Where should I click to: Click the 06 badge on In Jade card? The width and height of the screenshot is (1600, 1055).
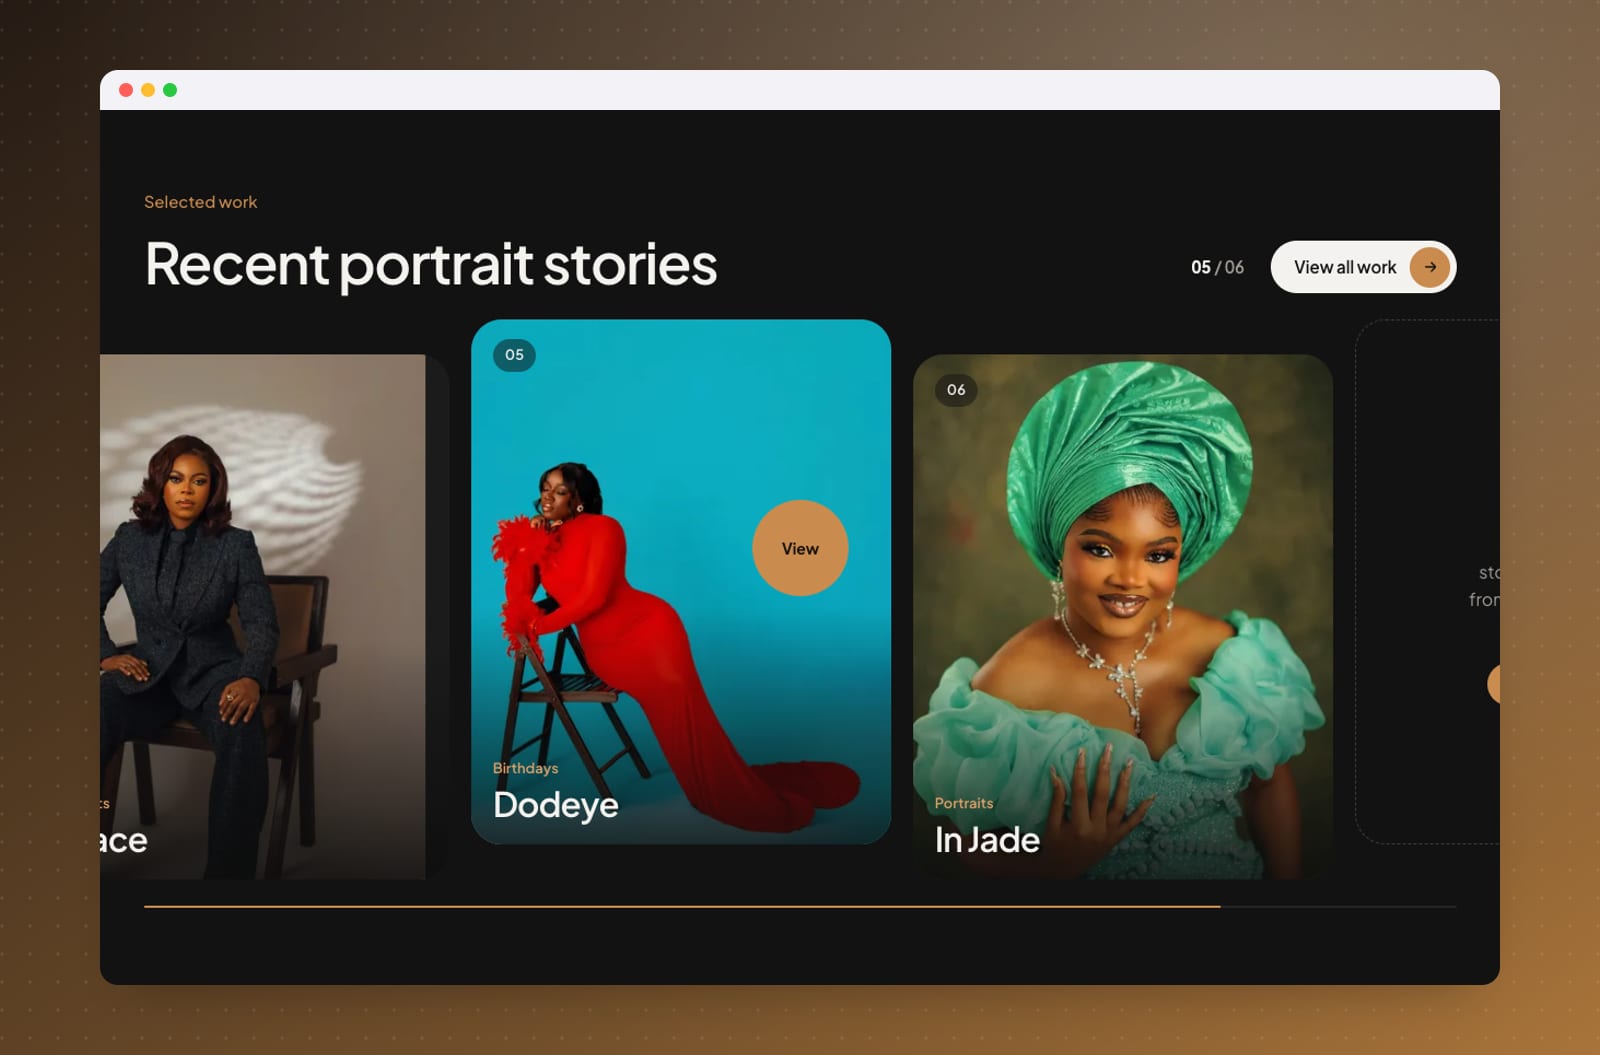[956, 390]
